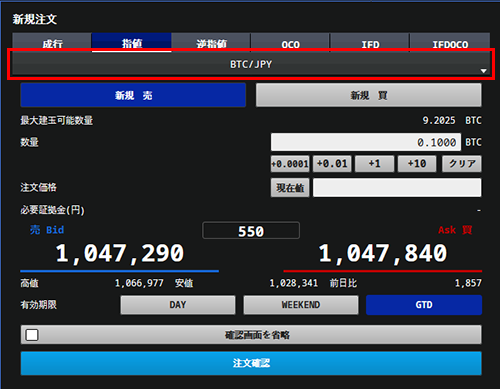Switch to the 成行 order tab
The height and width of the screenshot is (389, 500).
click(52, 43)
